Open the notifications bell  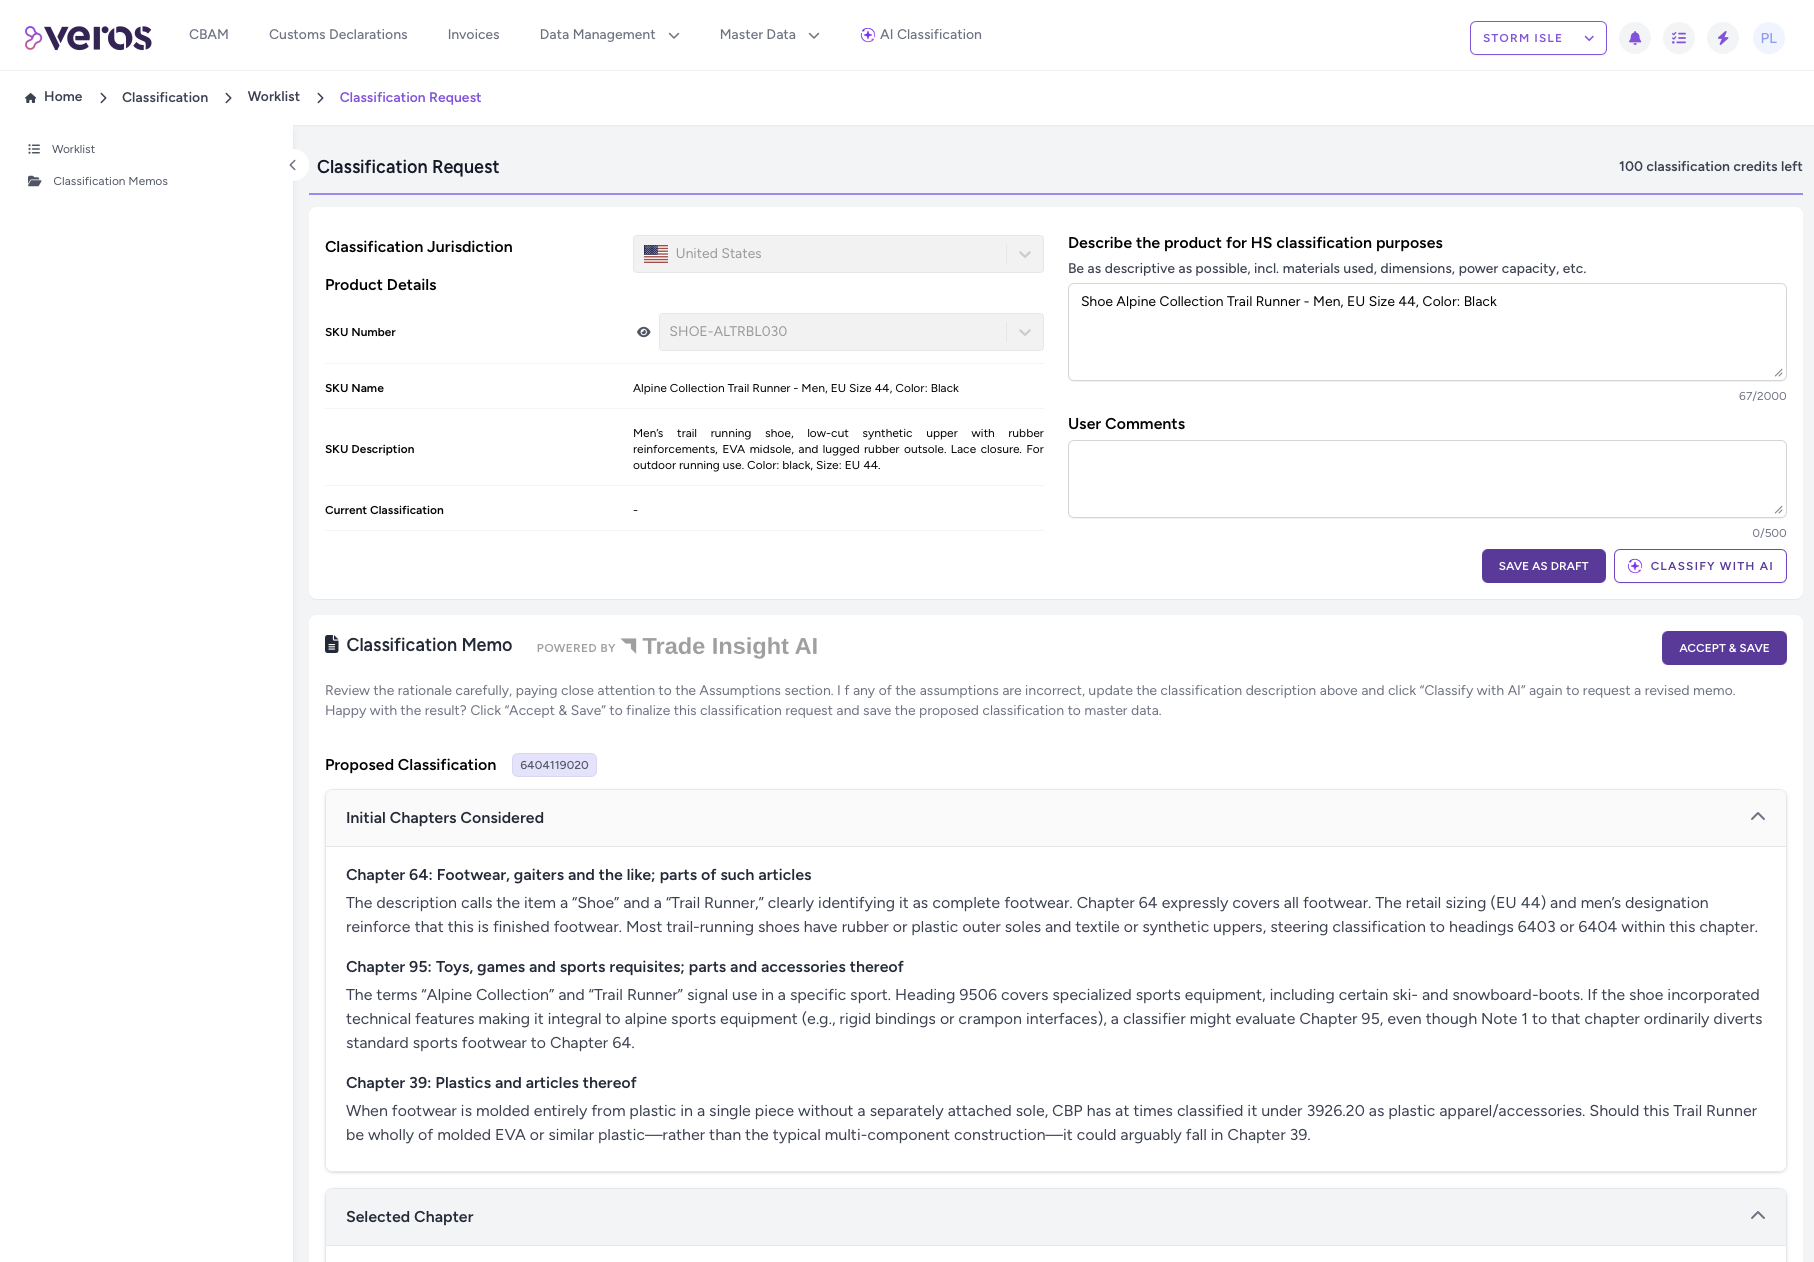tap(1635, 38)
